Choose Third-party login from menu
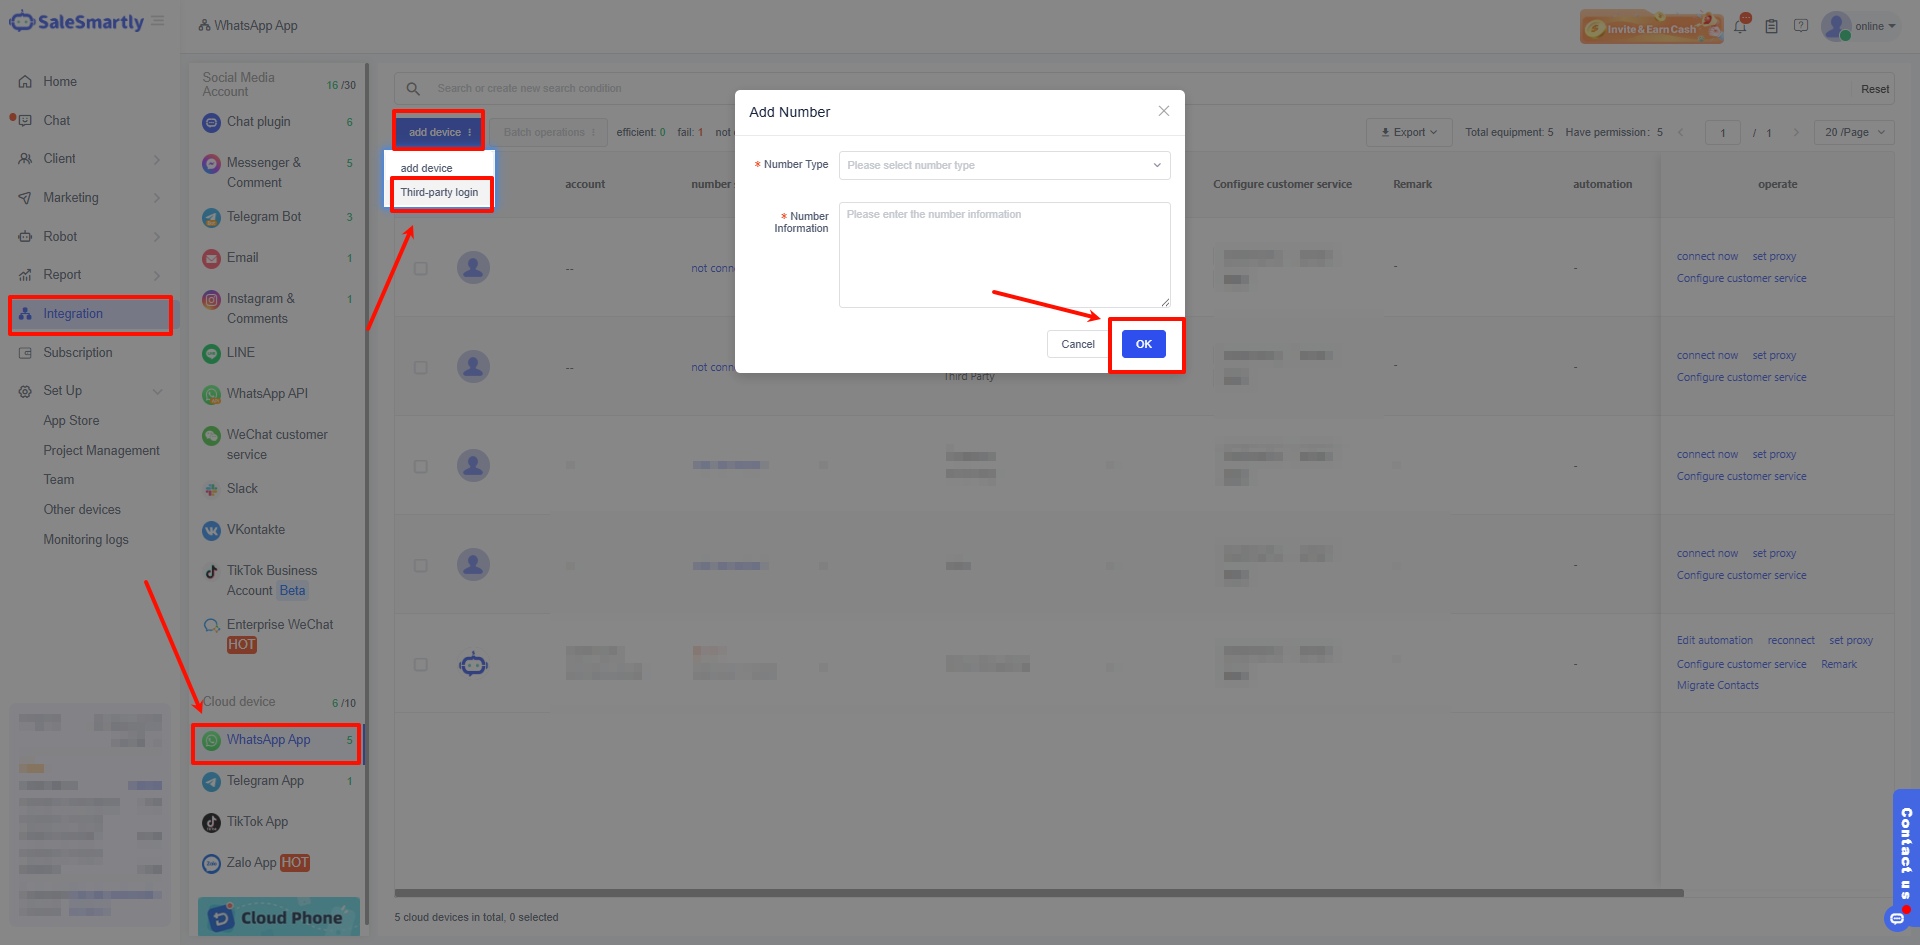This screenshot has width=1920, height=945. pyautogui.click(x=440, y=192)
